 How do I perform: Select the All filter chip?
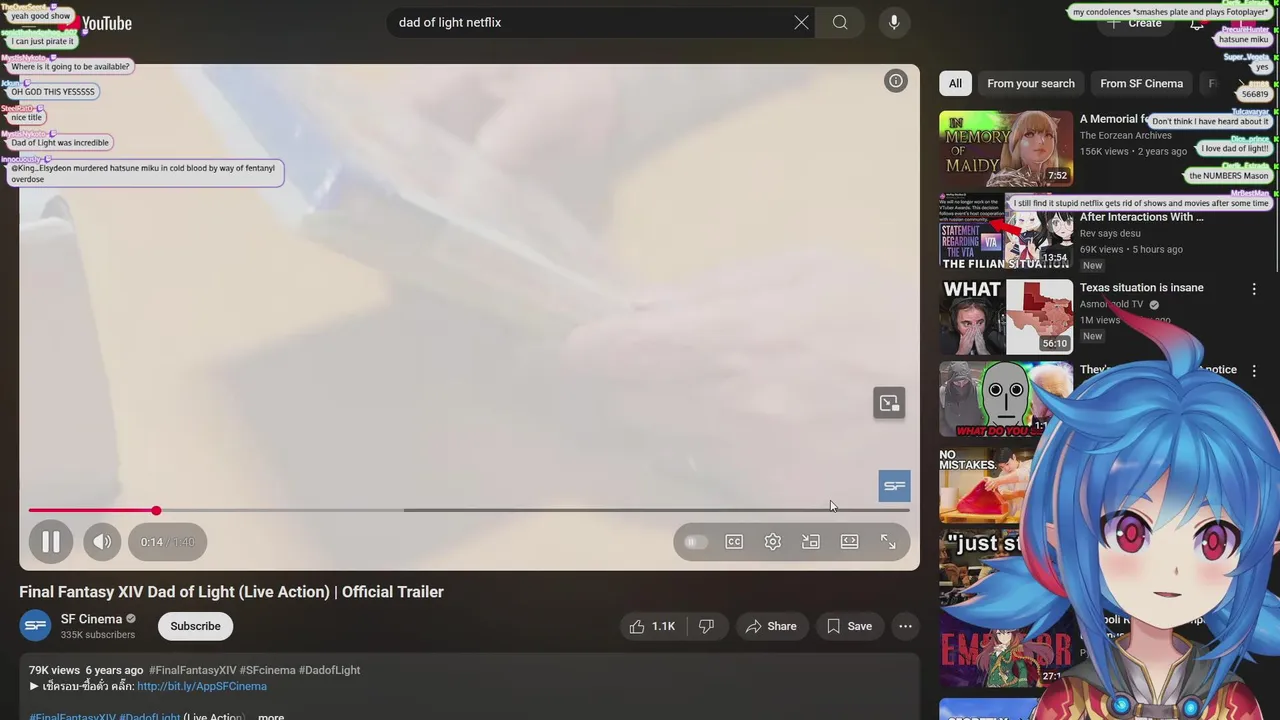pos(955,84)
